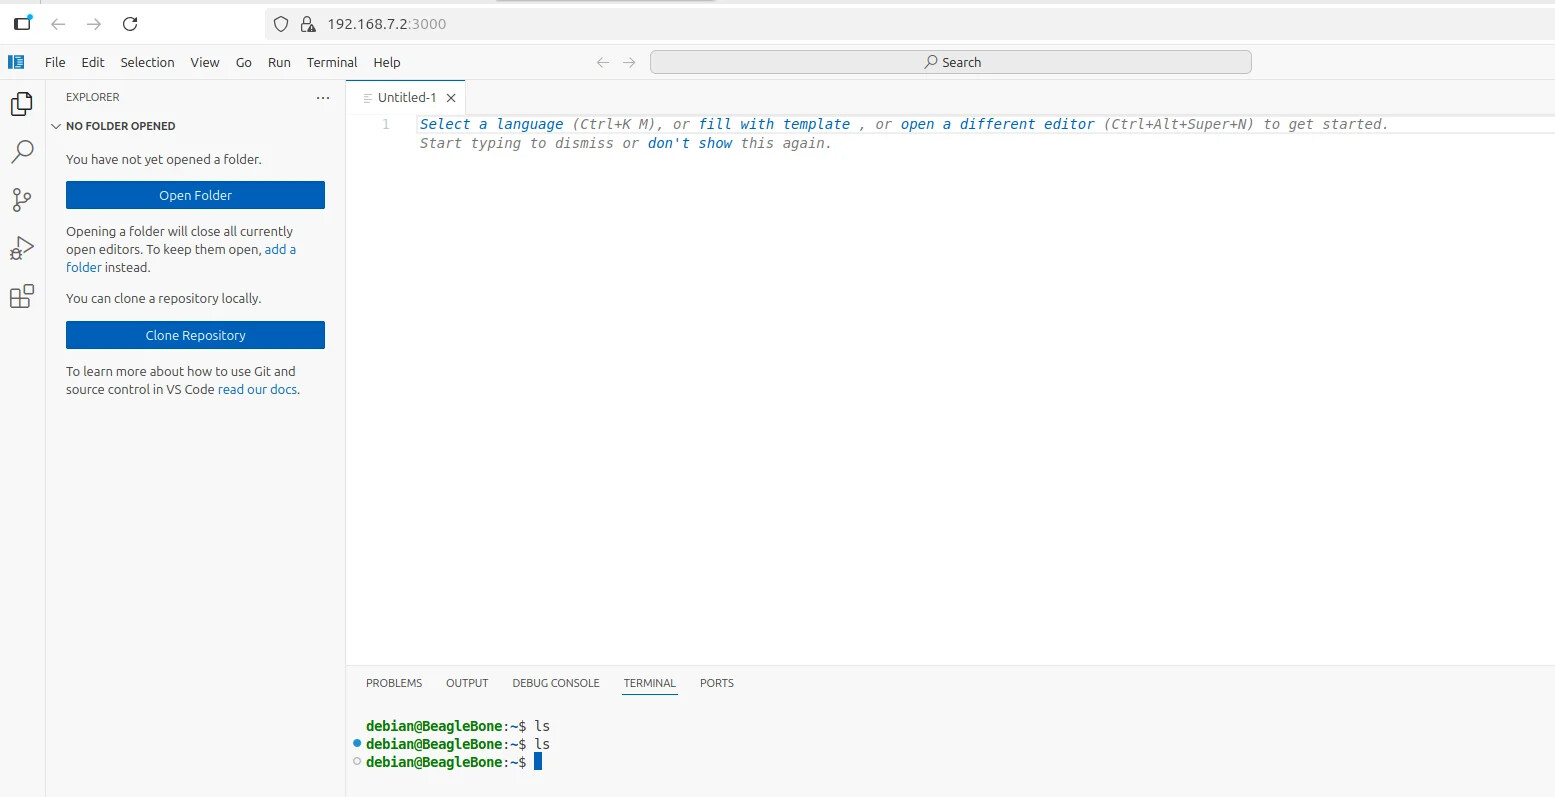Click the Clone Repository button
This screenshot has width=1555, height=797.
coord(195,335)
